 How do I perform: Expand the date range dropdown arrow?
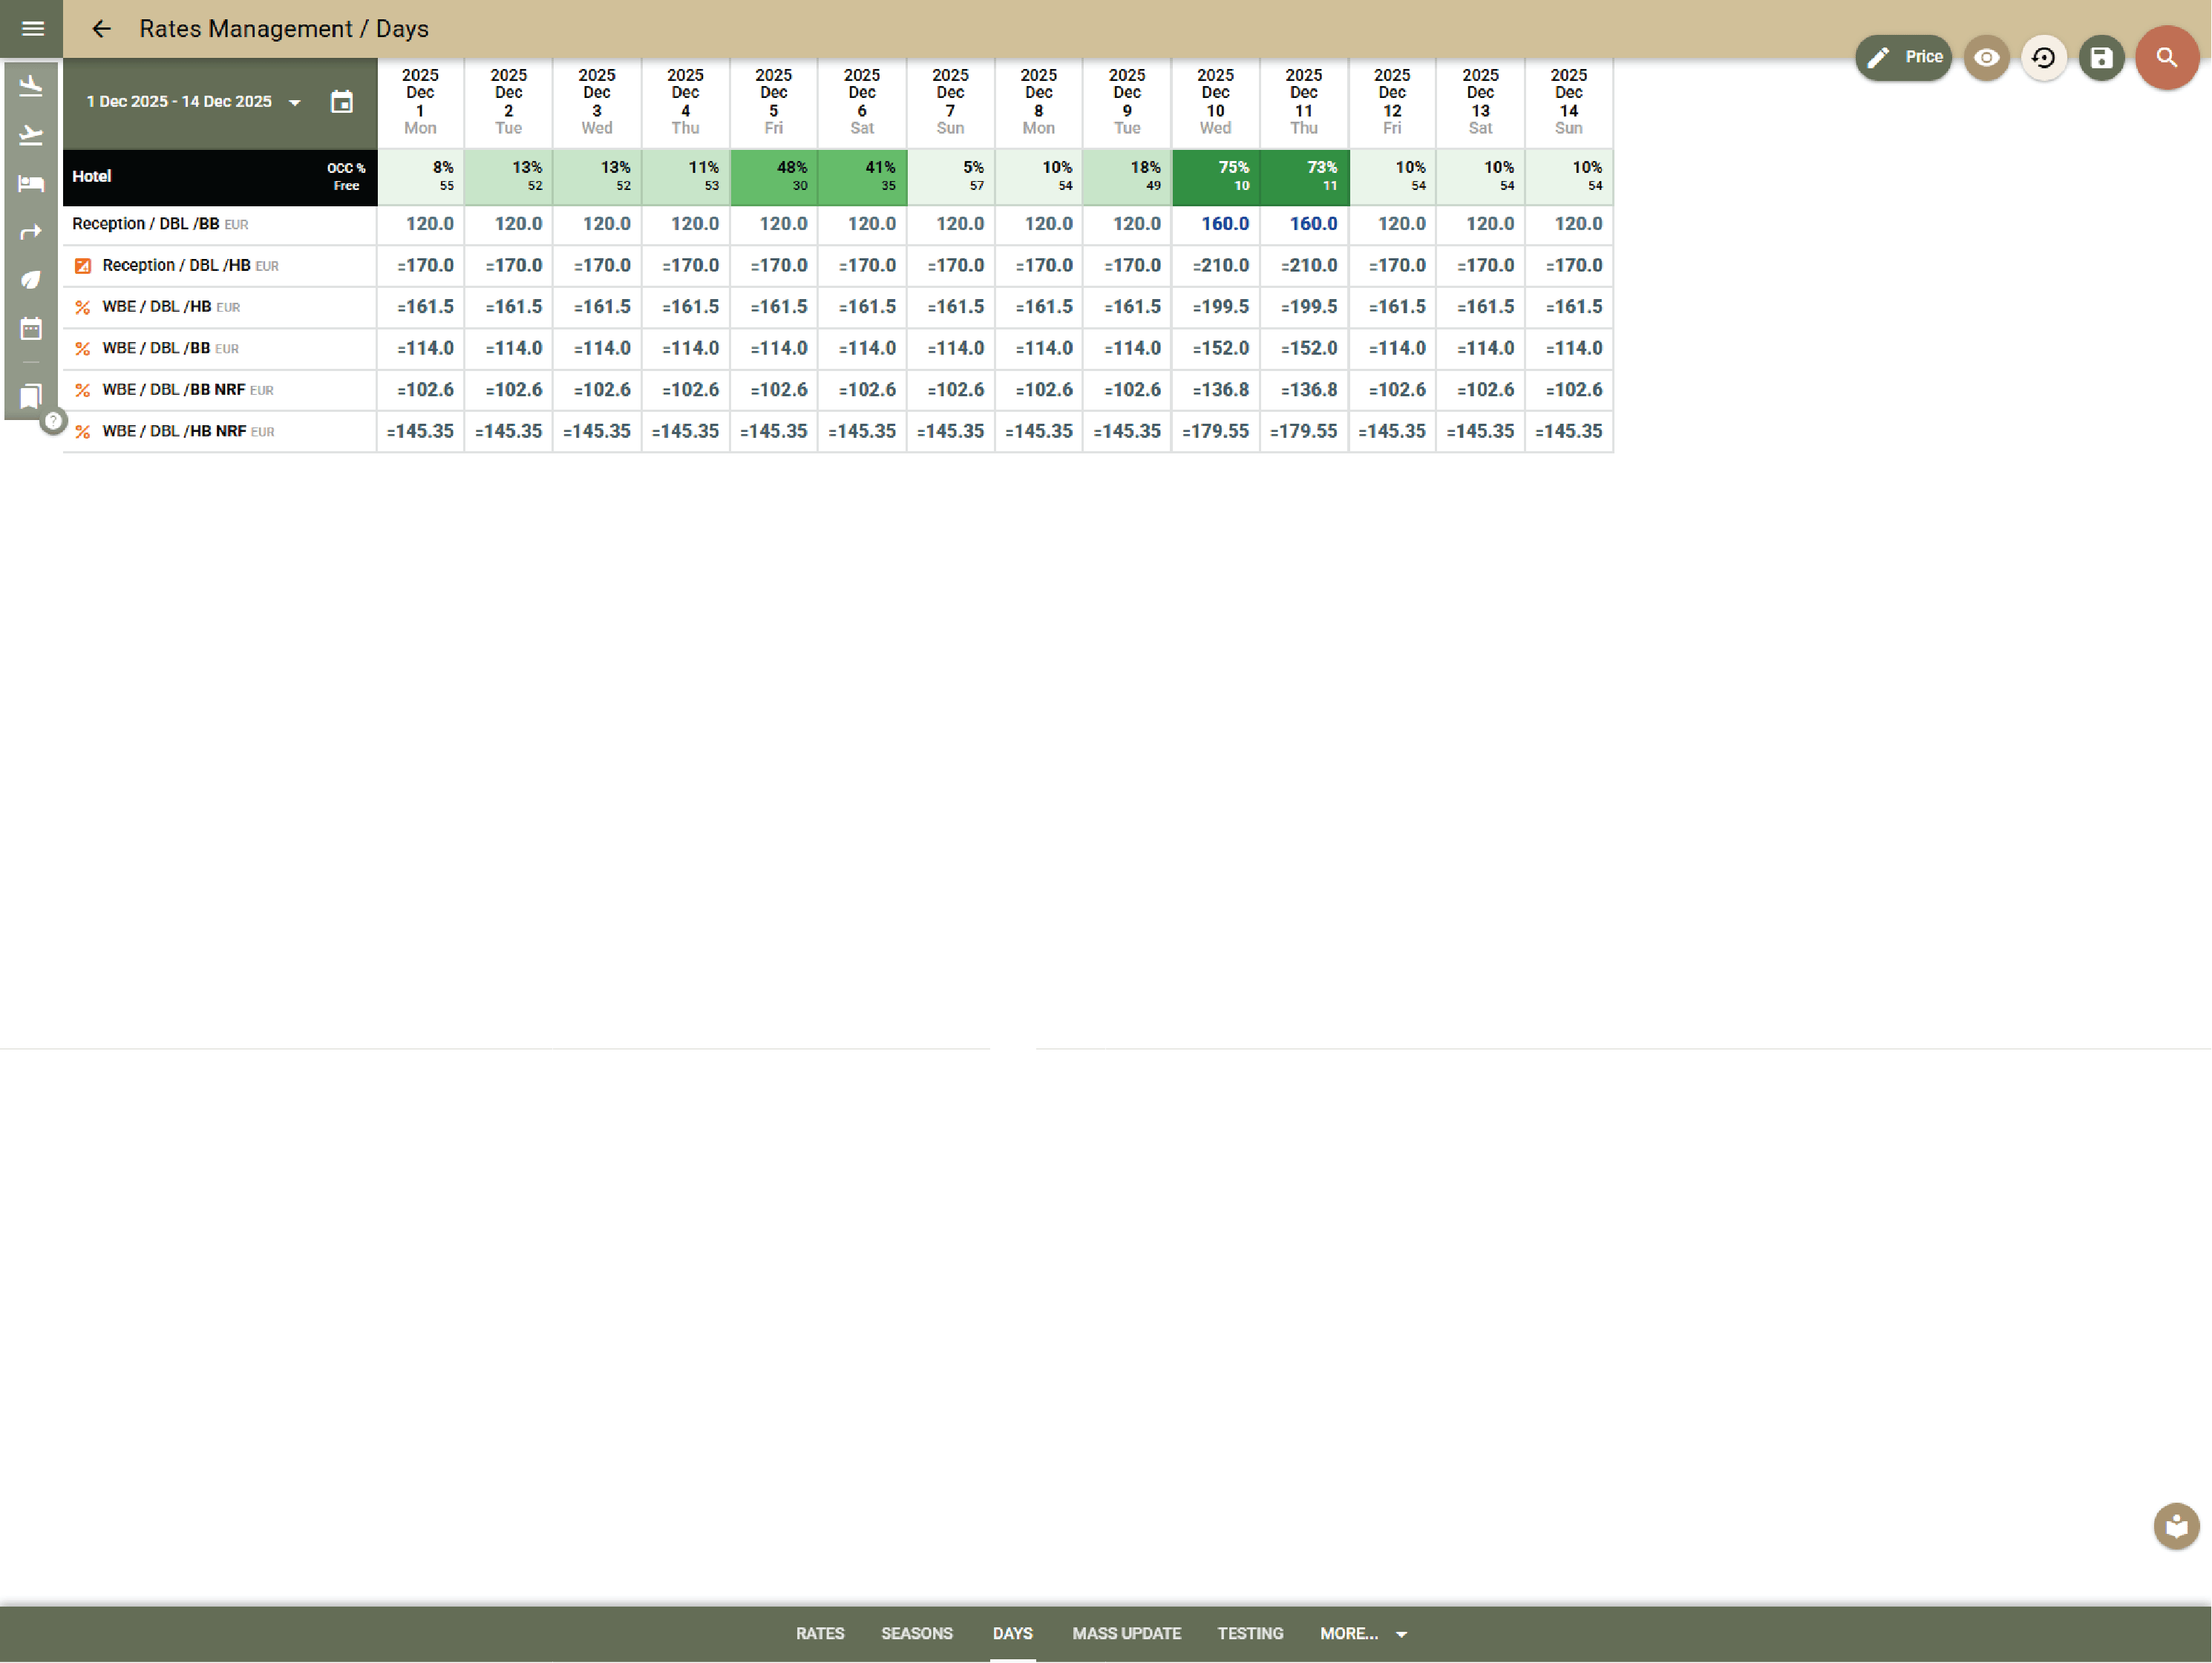click(x=295, y=103)
